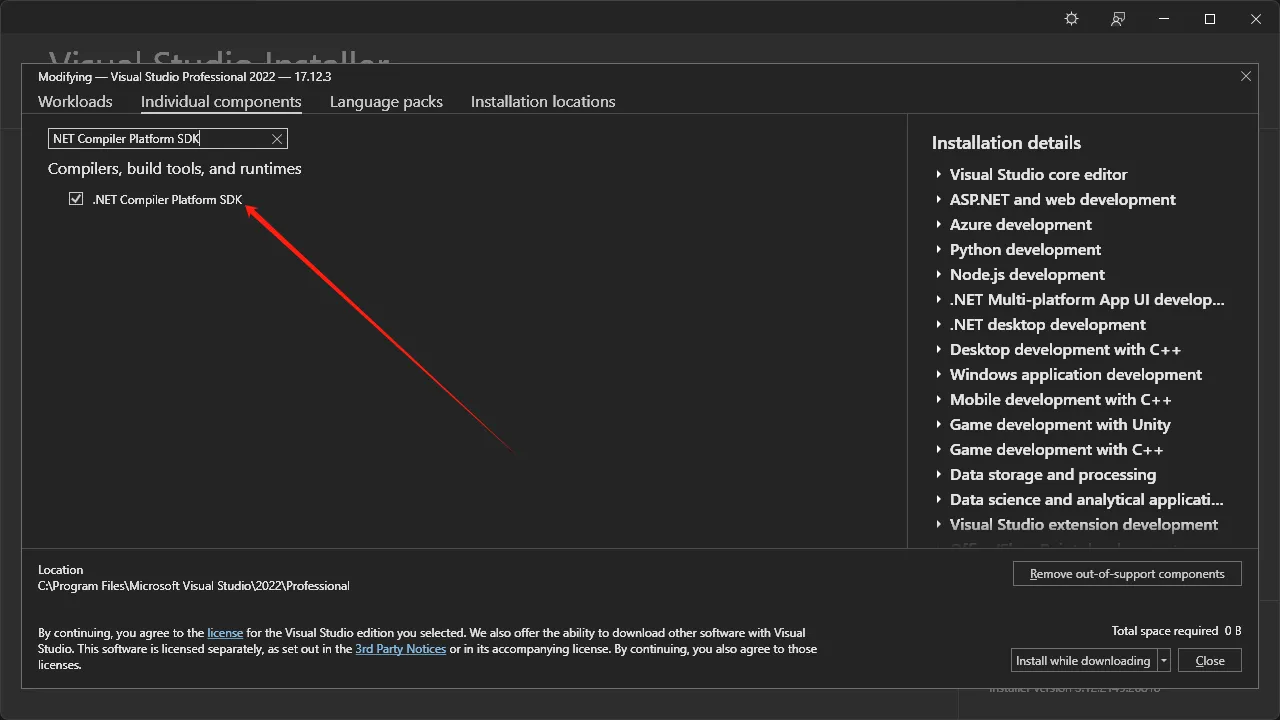Open installer theme settings sun icon
Image resolution: width=1280 pixels, height=720 pixels.
(x=1071, y=19)
